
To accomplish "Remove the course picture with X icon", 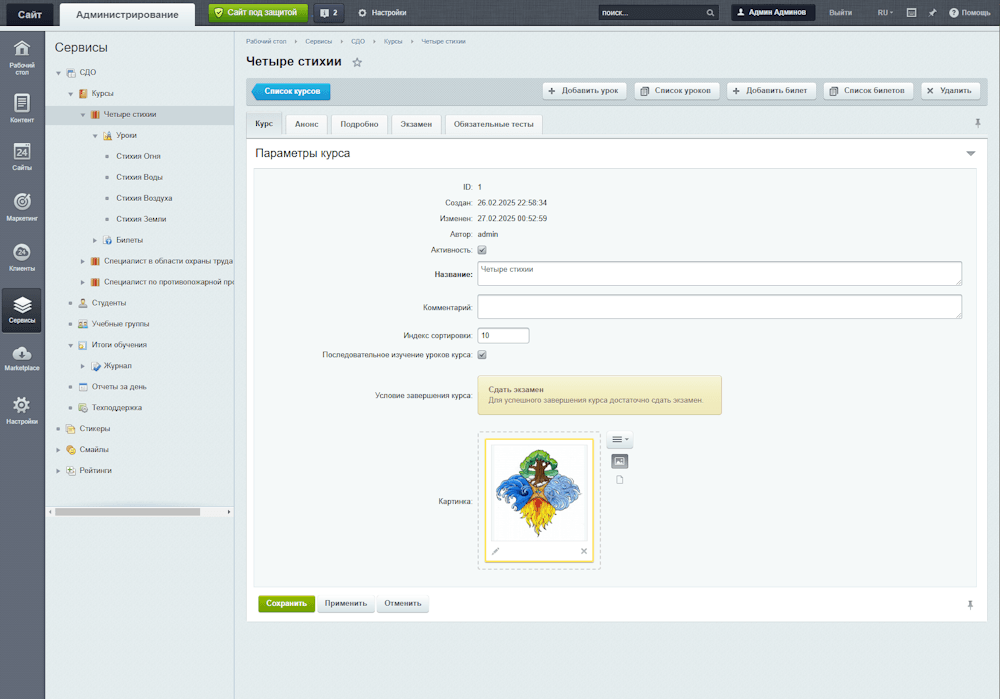I will tap(584, 551).
